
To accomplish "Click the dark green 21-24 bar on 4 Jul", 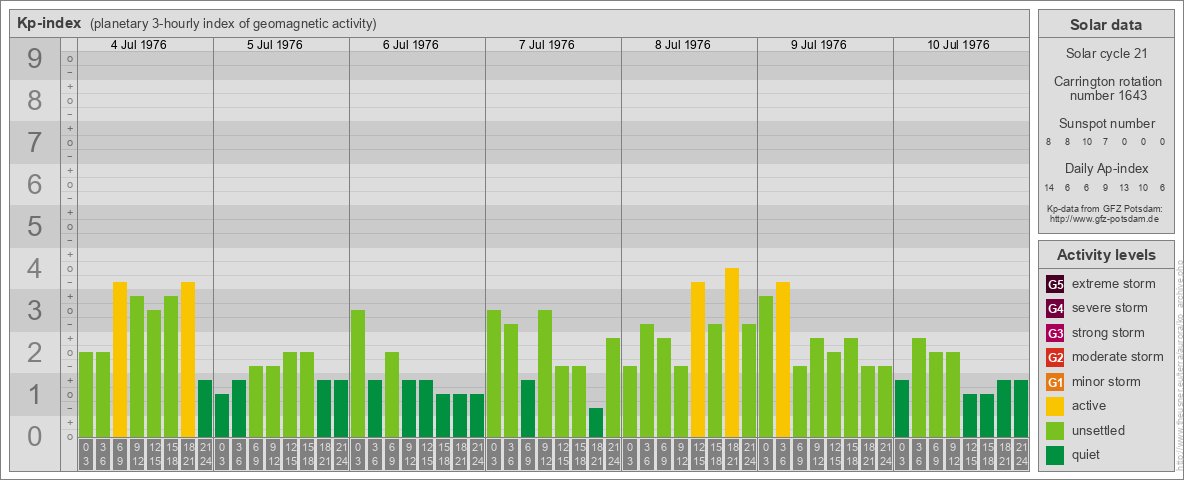I will tap(205, 408).
